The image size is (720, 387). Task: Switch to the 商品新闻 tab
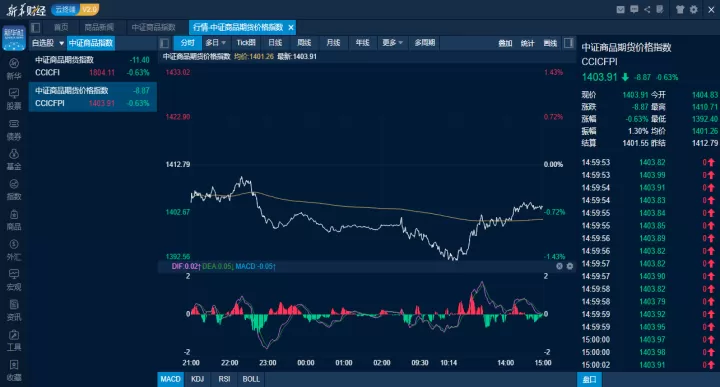tap(99, 28)
